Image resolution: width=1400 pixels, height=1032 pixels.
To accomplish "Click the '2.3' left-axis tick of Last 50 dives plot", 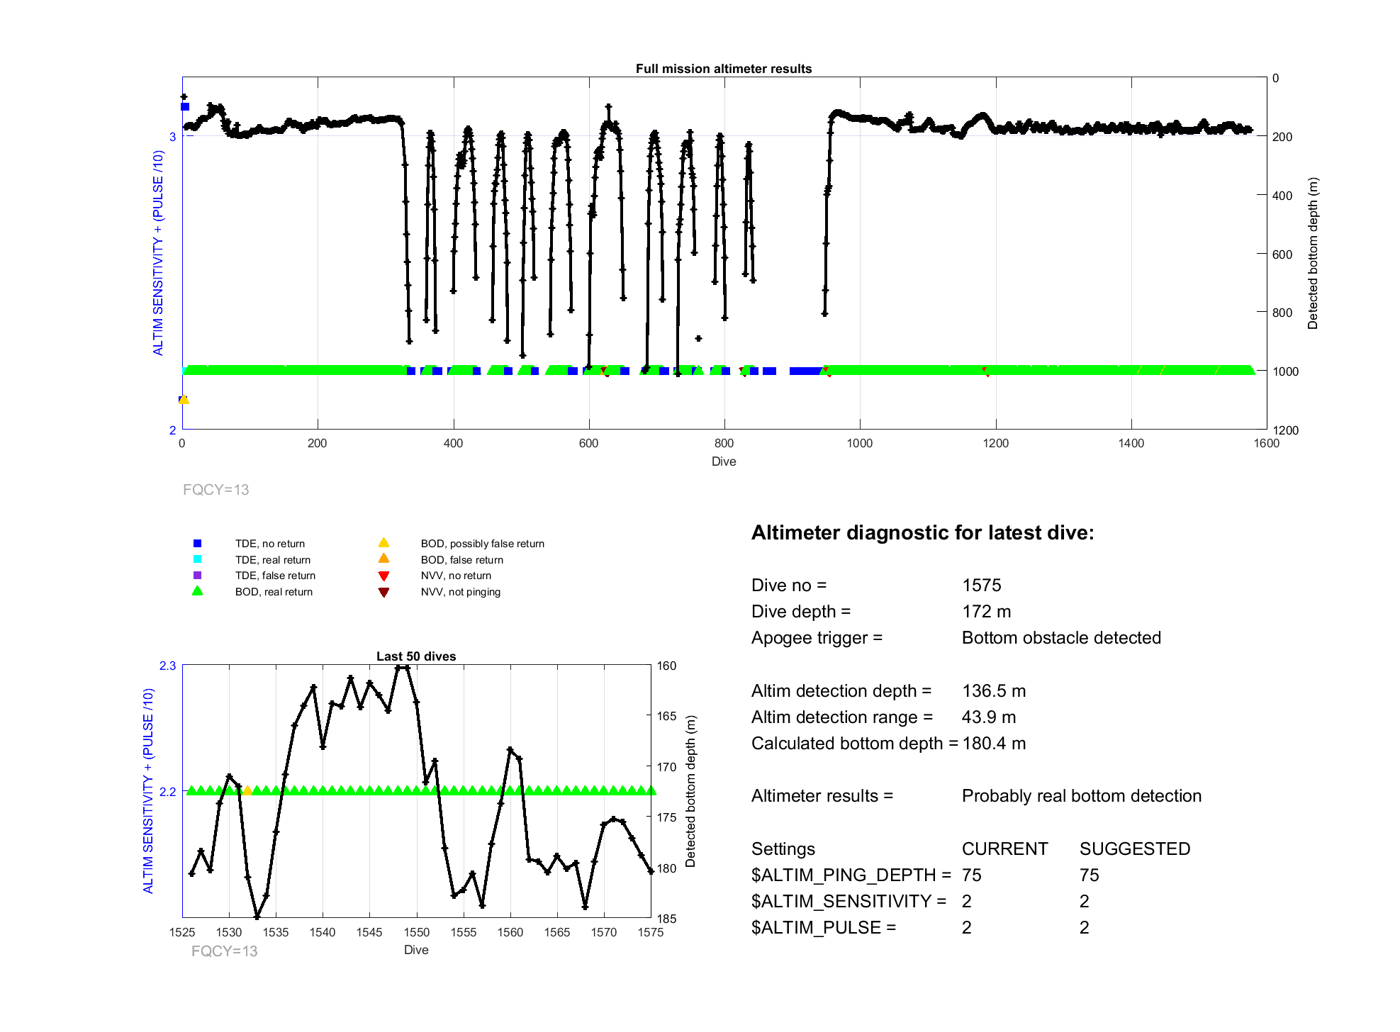I will [x=167, y=666].
